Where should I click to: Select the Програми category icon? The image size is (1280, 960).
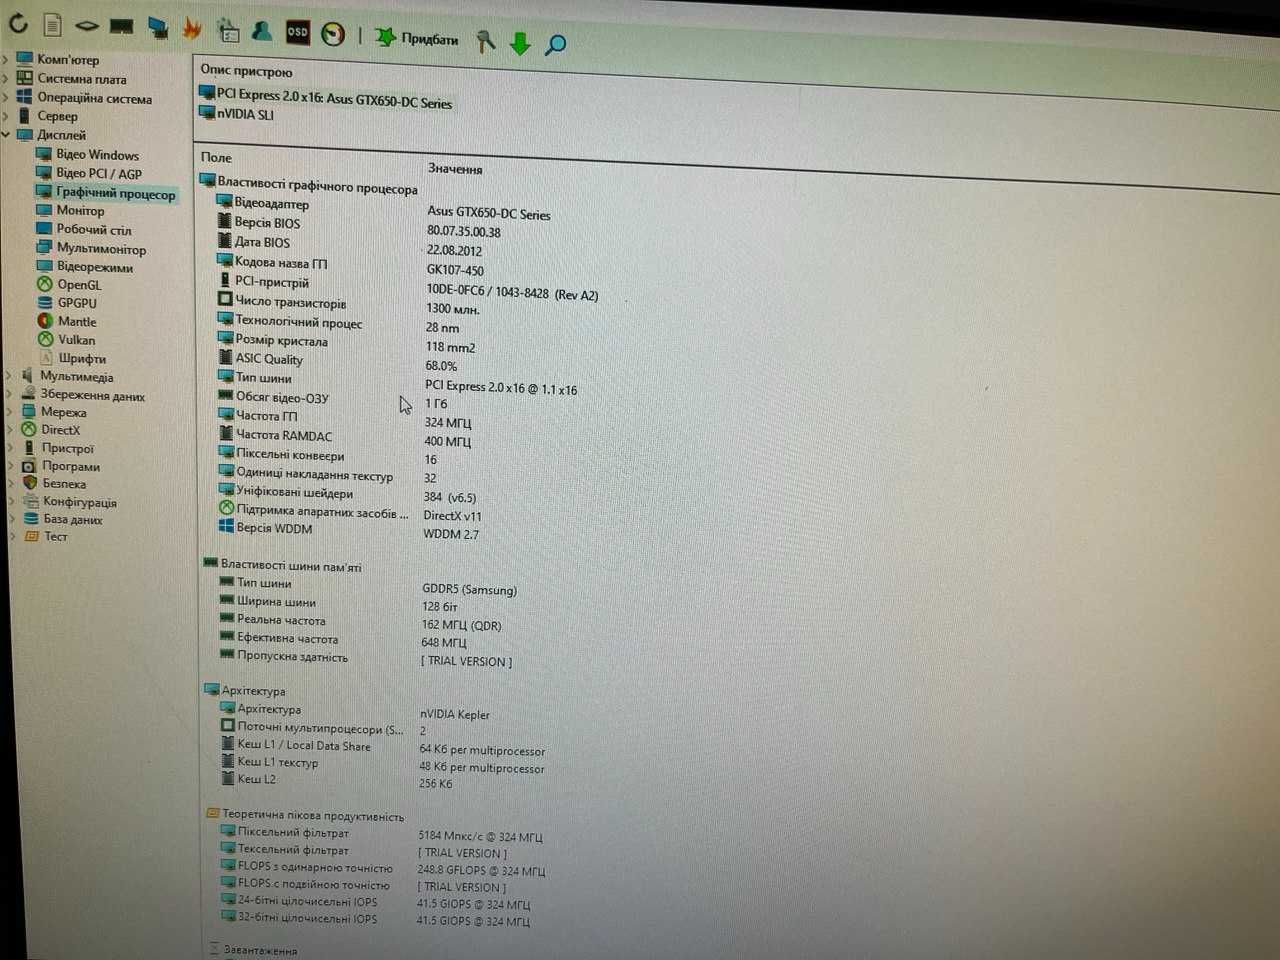pyautogui.click(x=29, y=466)
